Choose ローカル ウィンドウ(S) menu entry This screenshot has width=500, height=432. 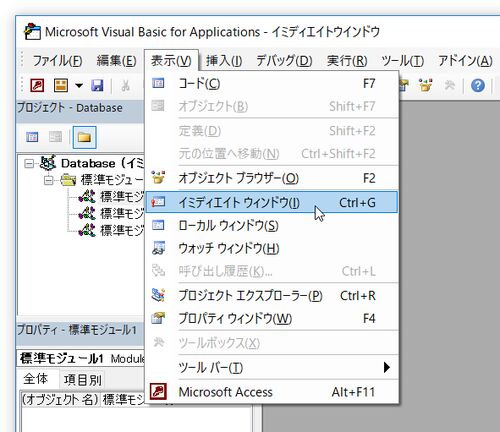pos(272,226)
